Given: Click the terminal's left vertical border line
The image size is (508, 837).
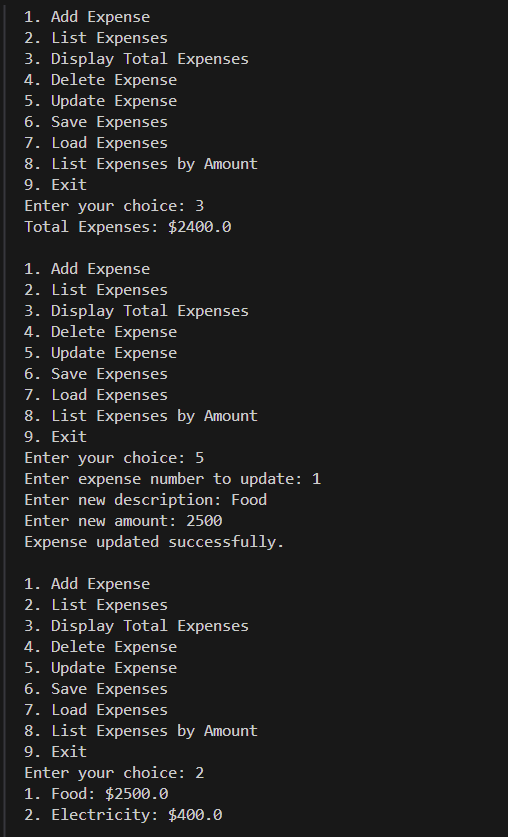Looking at the screenshot, I should pyautogui.click(x=4, y=418).
